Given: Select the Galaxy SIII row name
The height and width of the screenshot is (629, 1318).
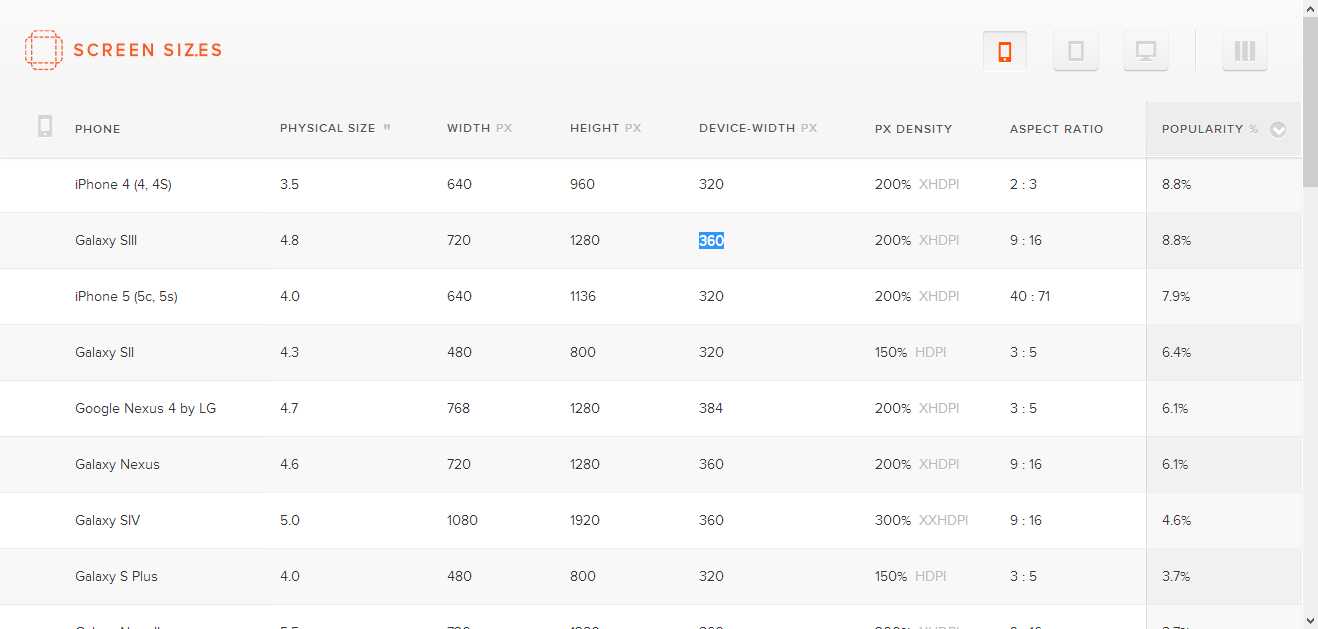Looking at the screenshot, I should click(105, 240).
